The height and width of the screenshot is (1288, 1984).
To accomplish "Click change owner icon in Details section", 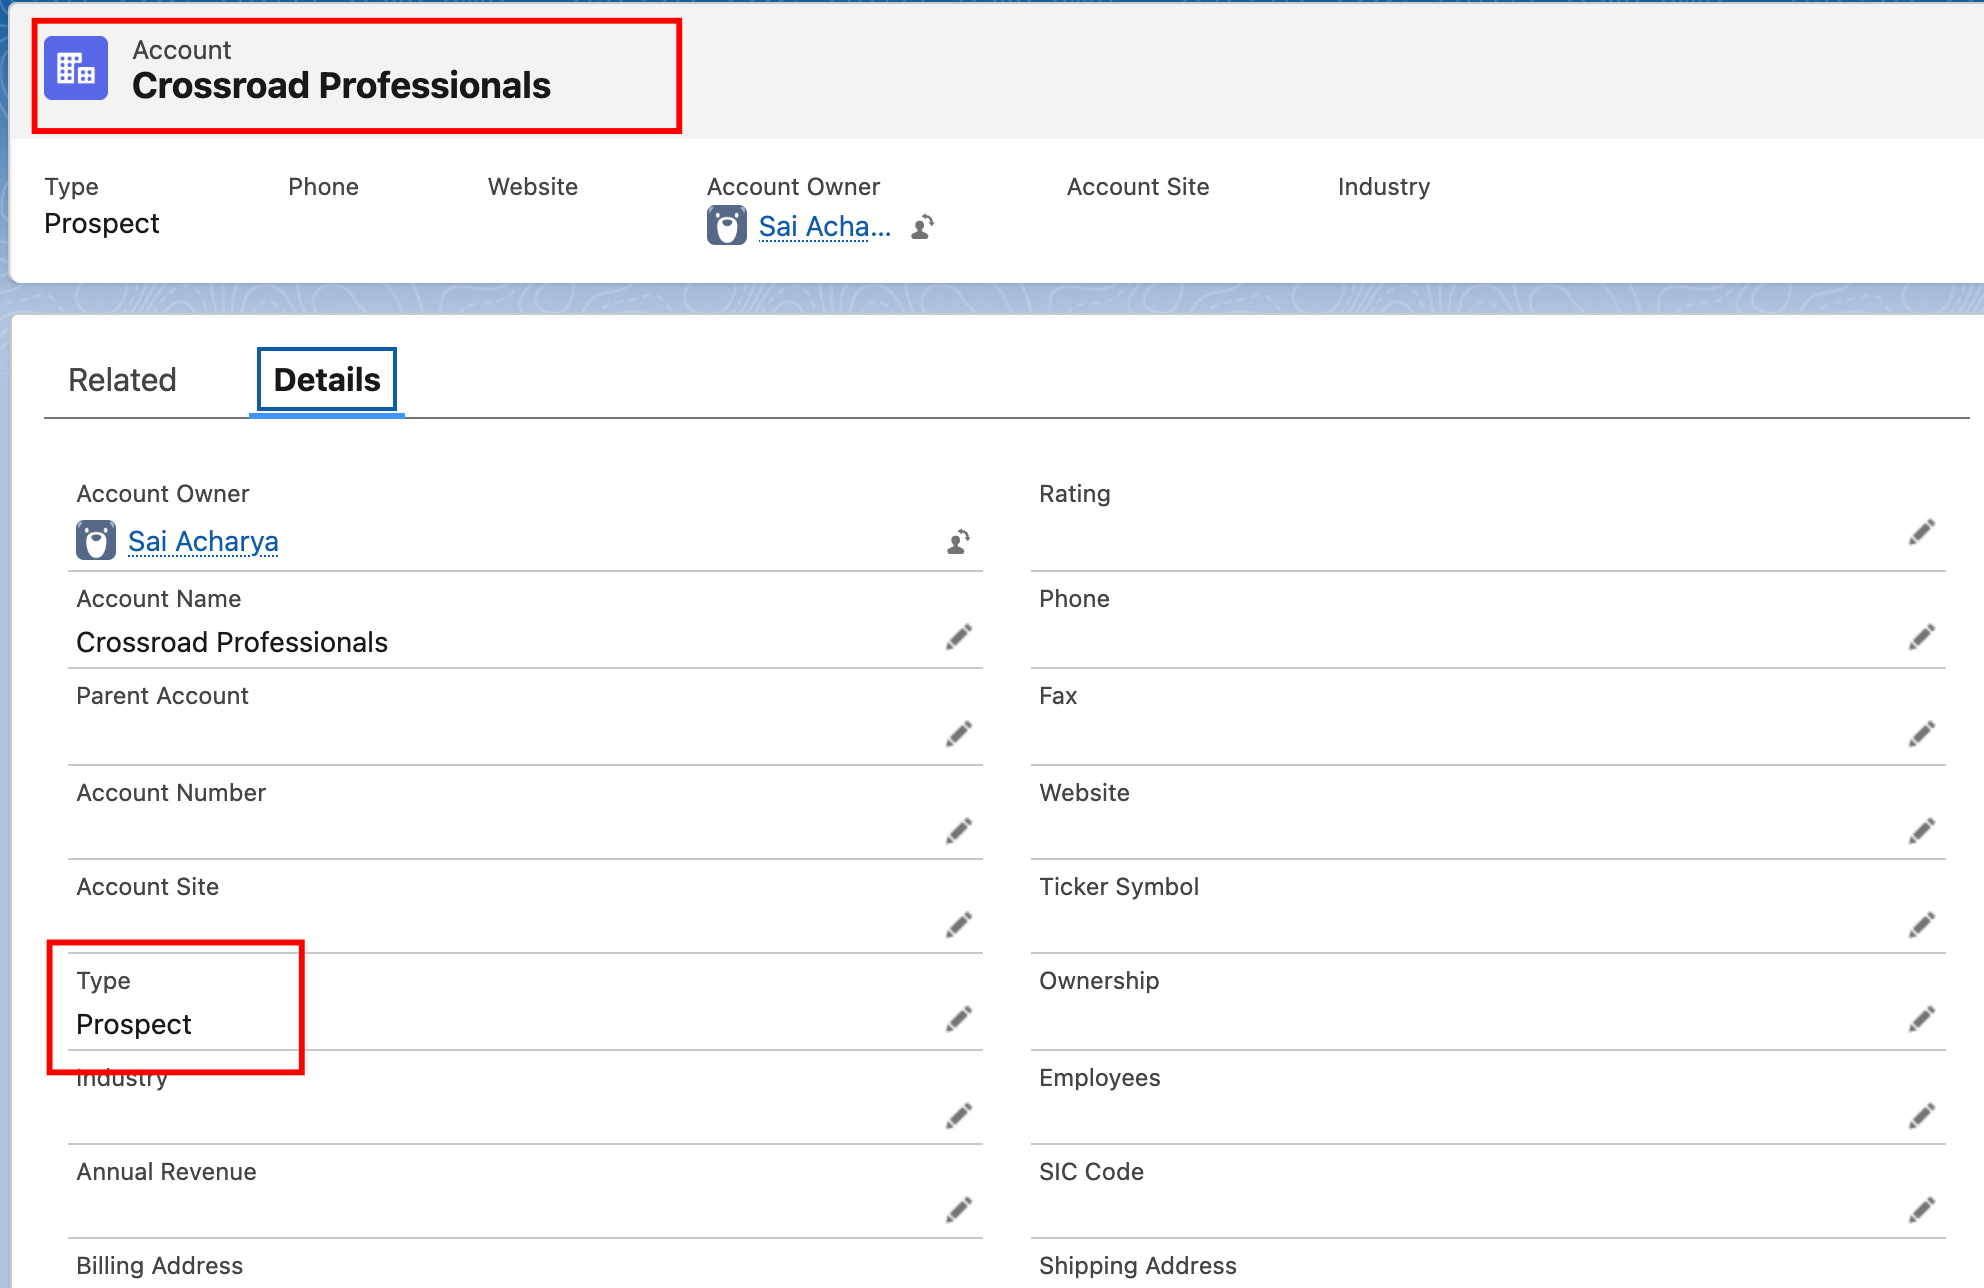I will (x=958, y=542).
